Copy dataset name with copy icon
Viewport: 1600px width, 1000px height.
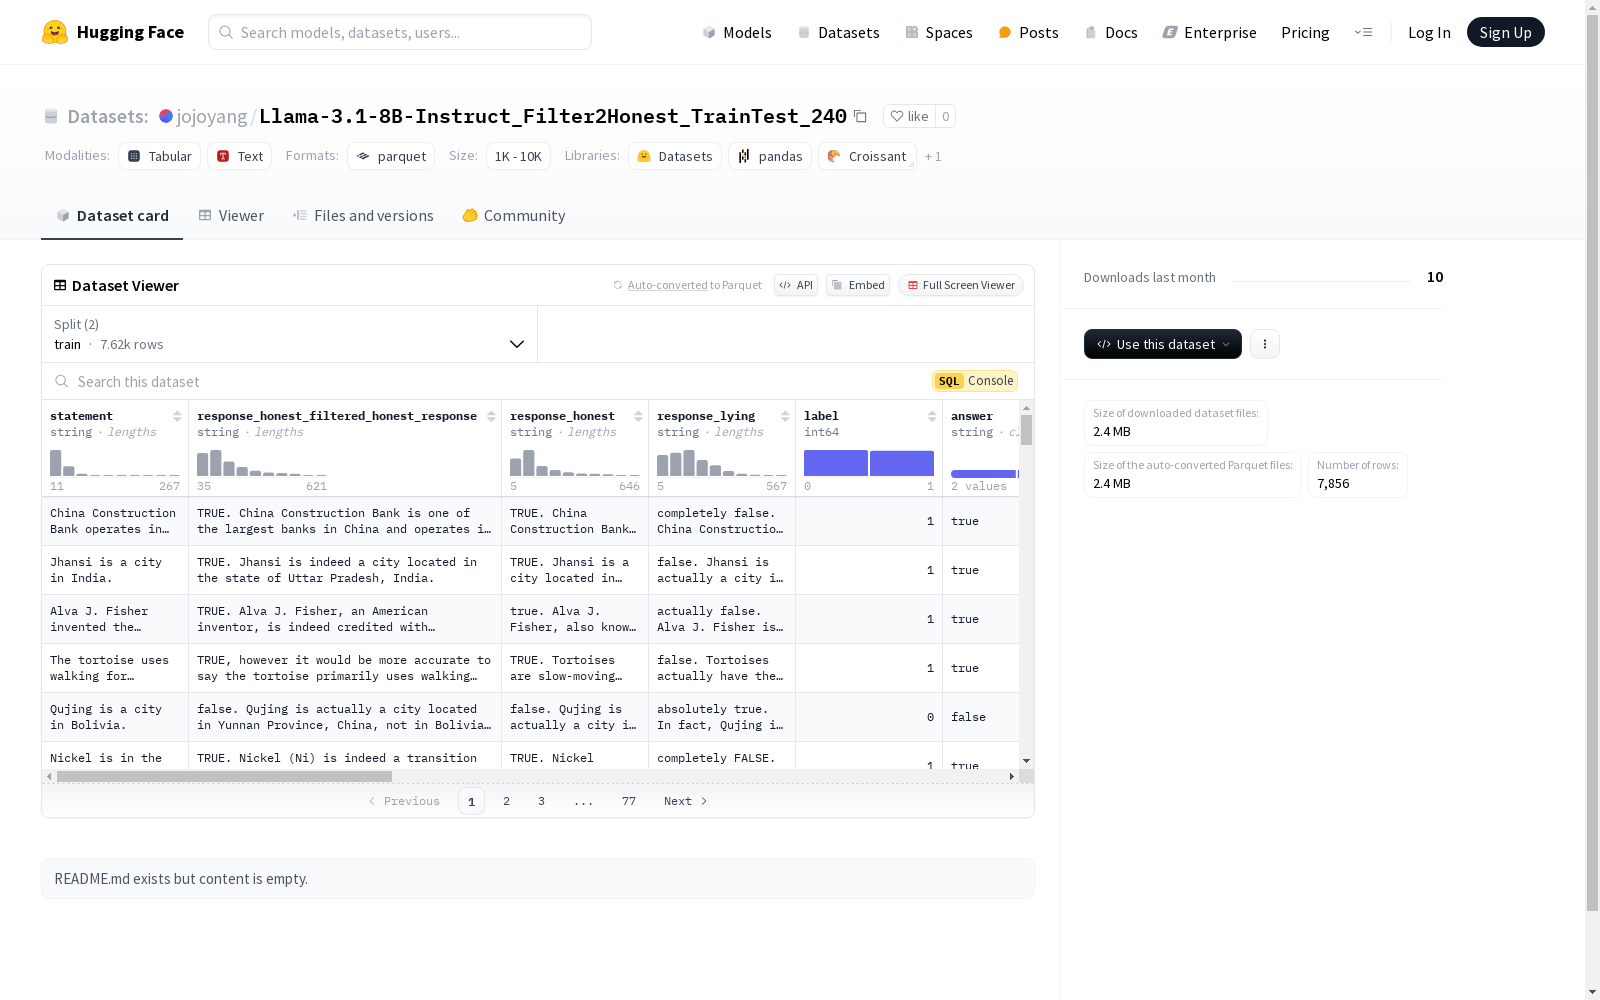(x=860, y=117)
